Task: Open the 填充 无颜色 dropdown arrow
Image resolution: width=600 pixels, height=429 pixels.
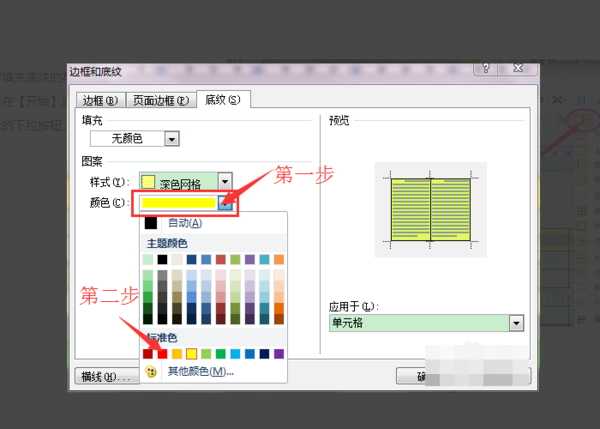Action: (x=172, y=139)
